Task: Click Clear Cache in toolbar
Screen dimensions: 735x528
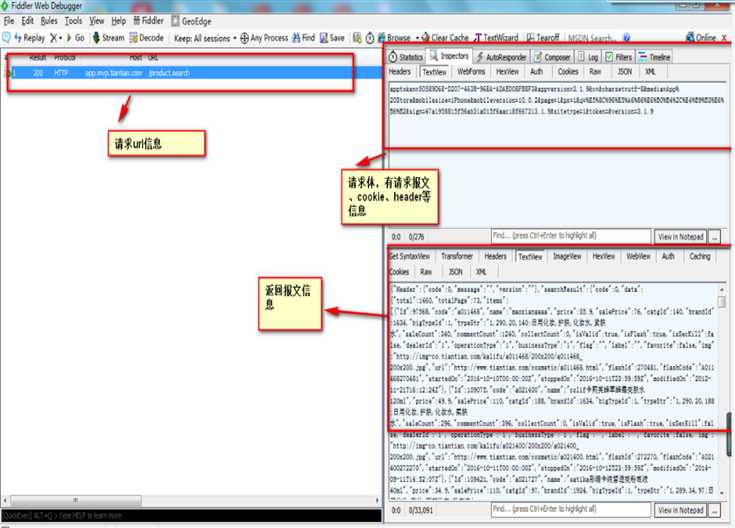Action: (x=445, y=38)
